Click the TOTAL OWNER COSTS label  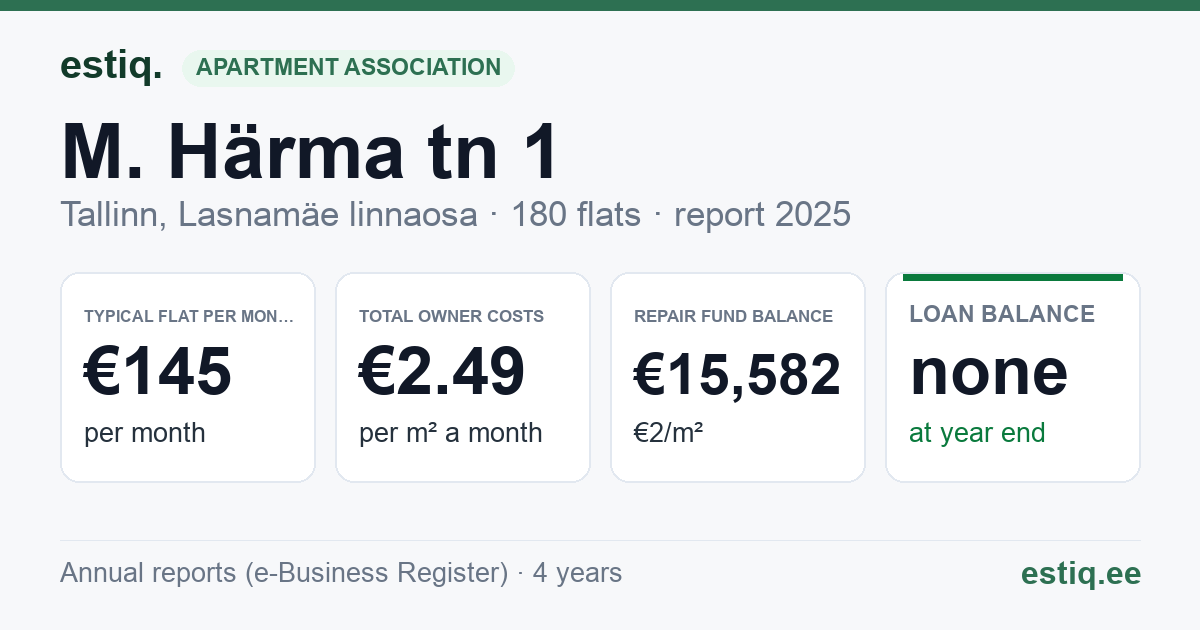click(x=451, y=316)
